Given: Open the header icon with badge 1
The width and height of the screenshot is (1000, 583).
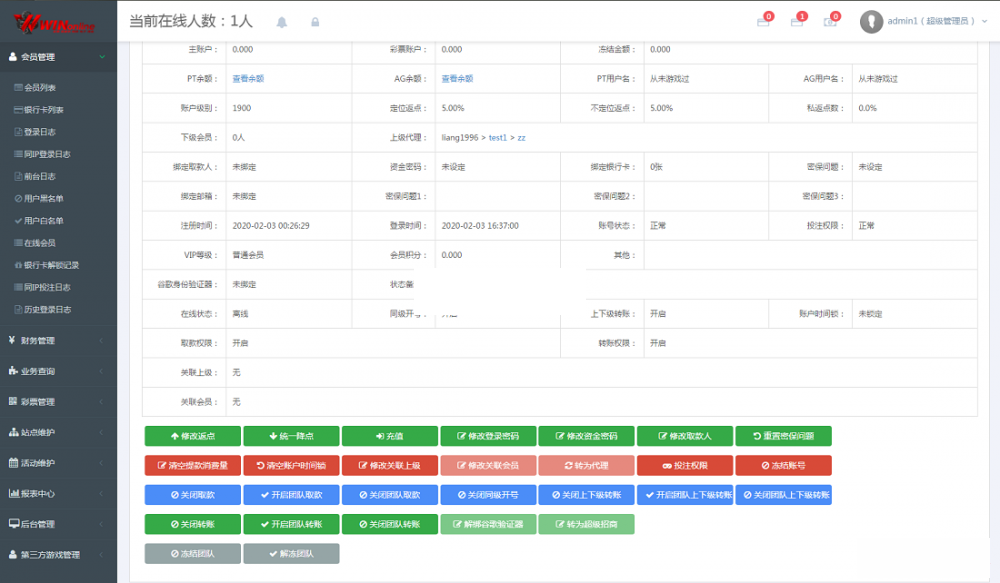Looking at the screenshot, I should tap(797, 21).
